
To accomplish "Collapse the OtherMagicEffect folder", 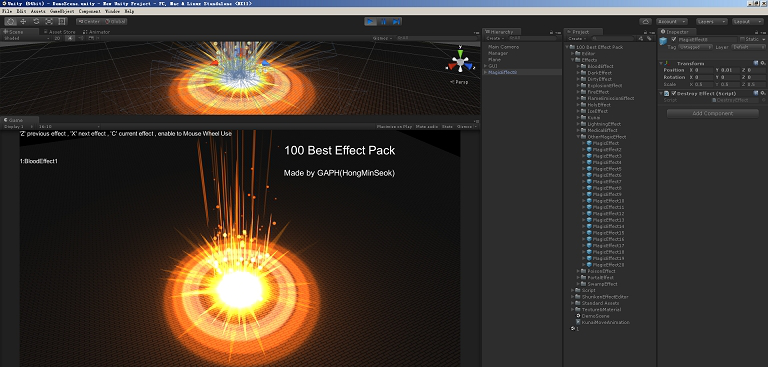I will pyautogui.click(x=578, y=137).
